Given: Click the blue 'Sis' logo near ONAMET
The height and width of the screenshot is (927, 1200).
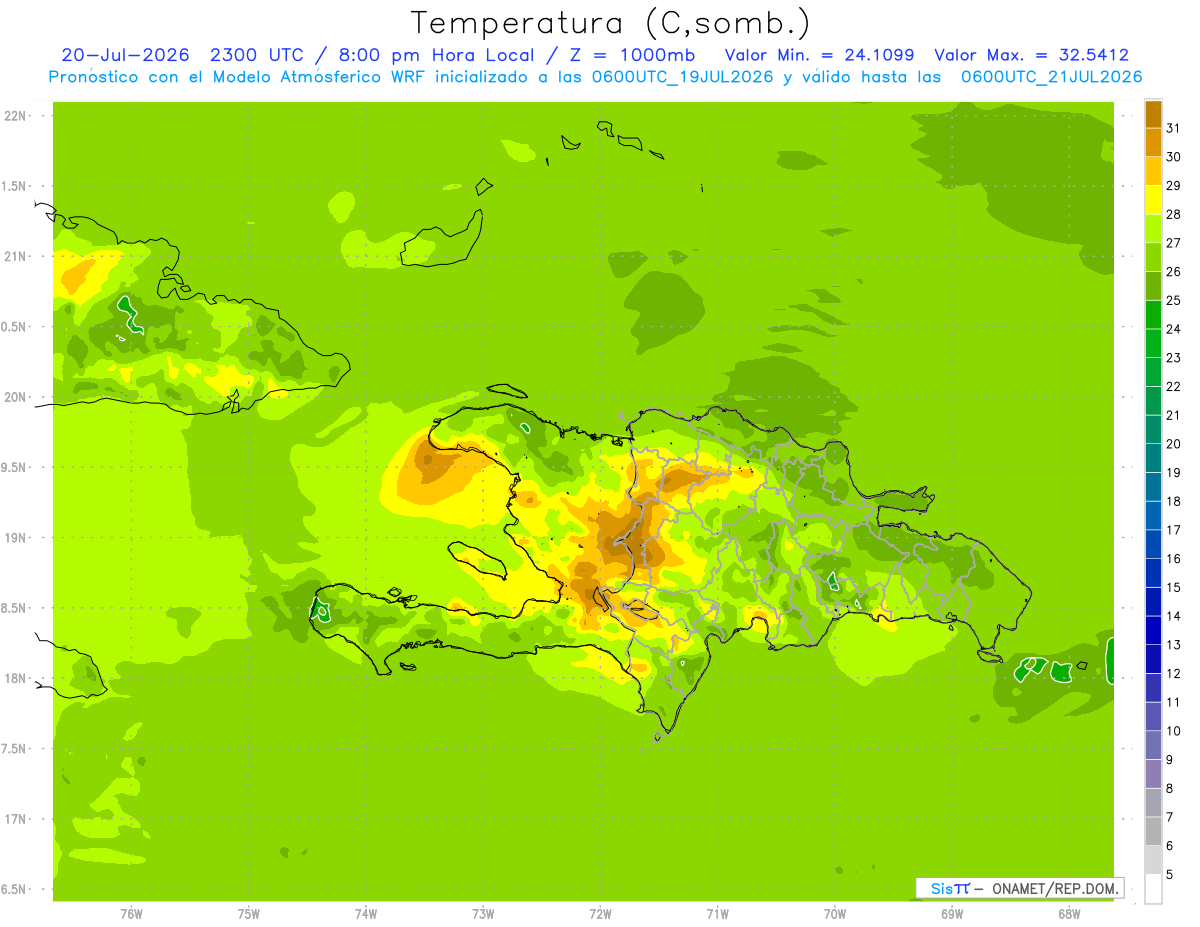Looking at the screenshot, I should (x=941, y=888).
